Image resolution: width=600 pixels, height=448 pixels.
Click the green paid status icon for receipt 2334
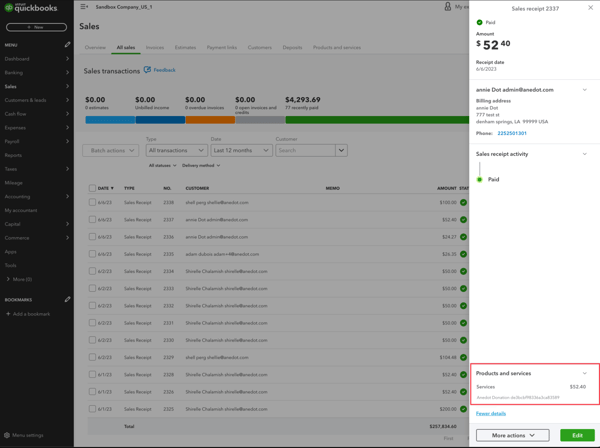point(463,271)
